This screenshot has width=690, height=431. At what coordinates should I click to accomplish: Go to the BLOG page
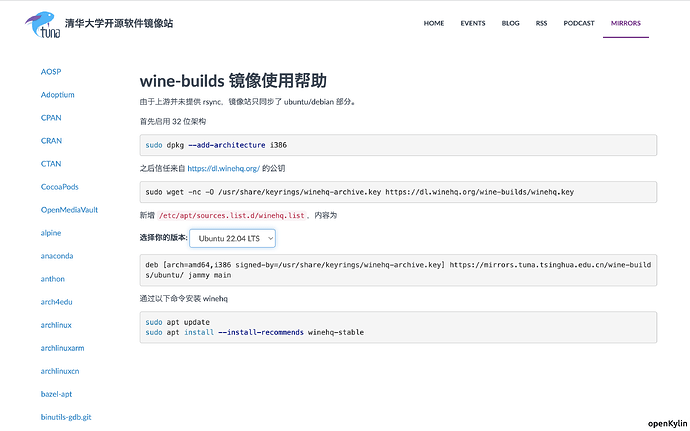pos(510,23)
